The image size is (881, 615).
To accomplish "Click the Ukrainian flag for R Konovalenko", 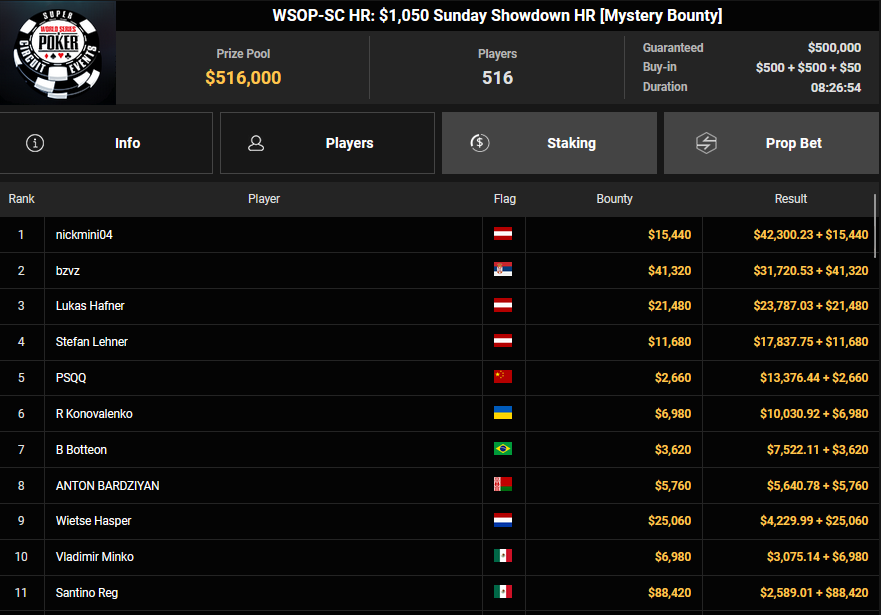I will [503, 414].
